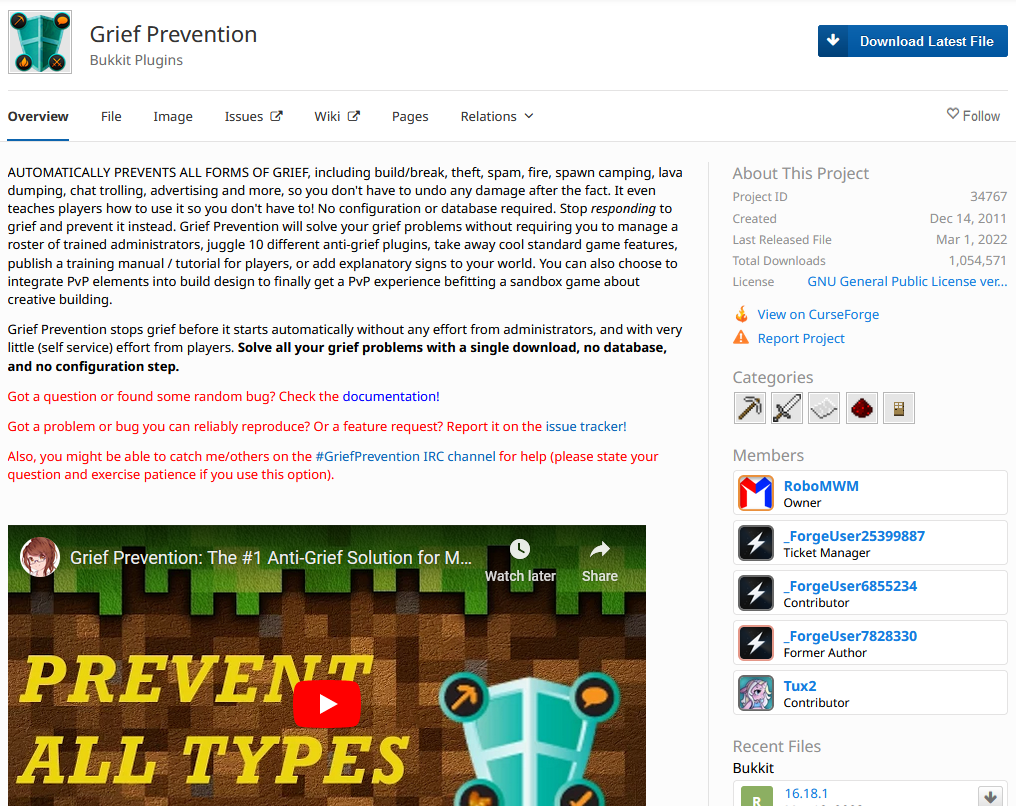
Task: Click the Download Latest File button
Action: pyautogui.click(x=912, y=41)
